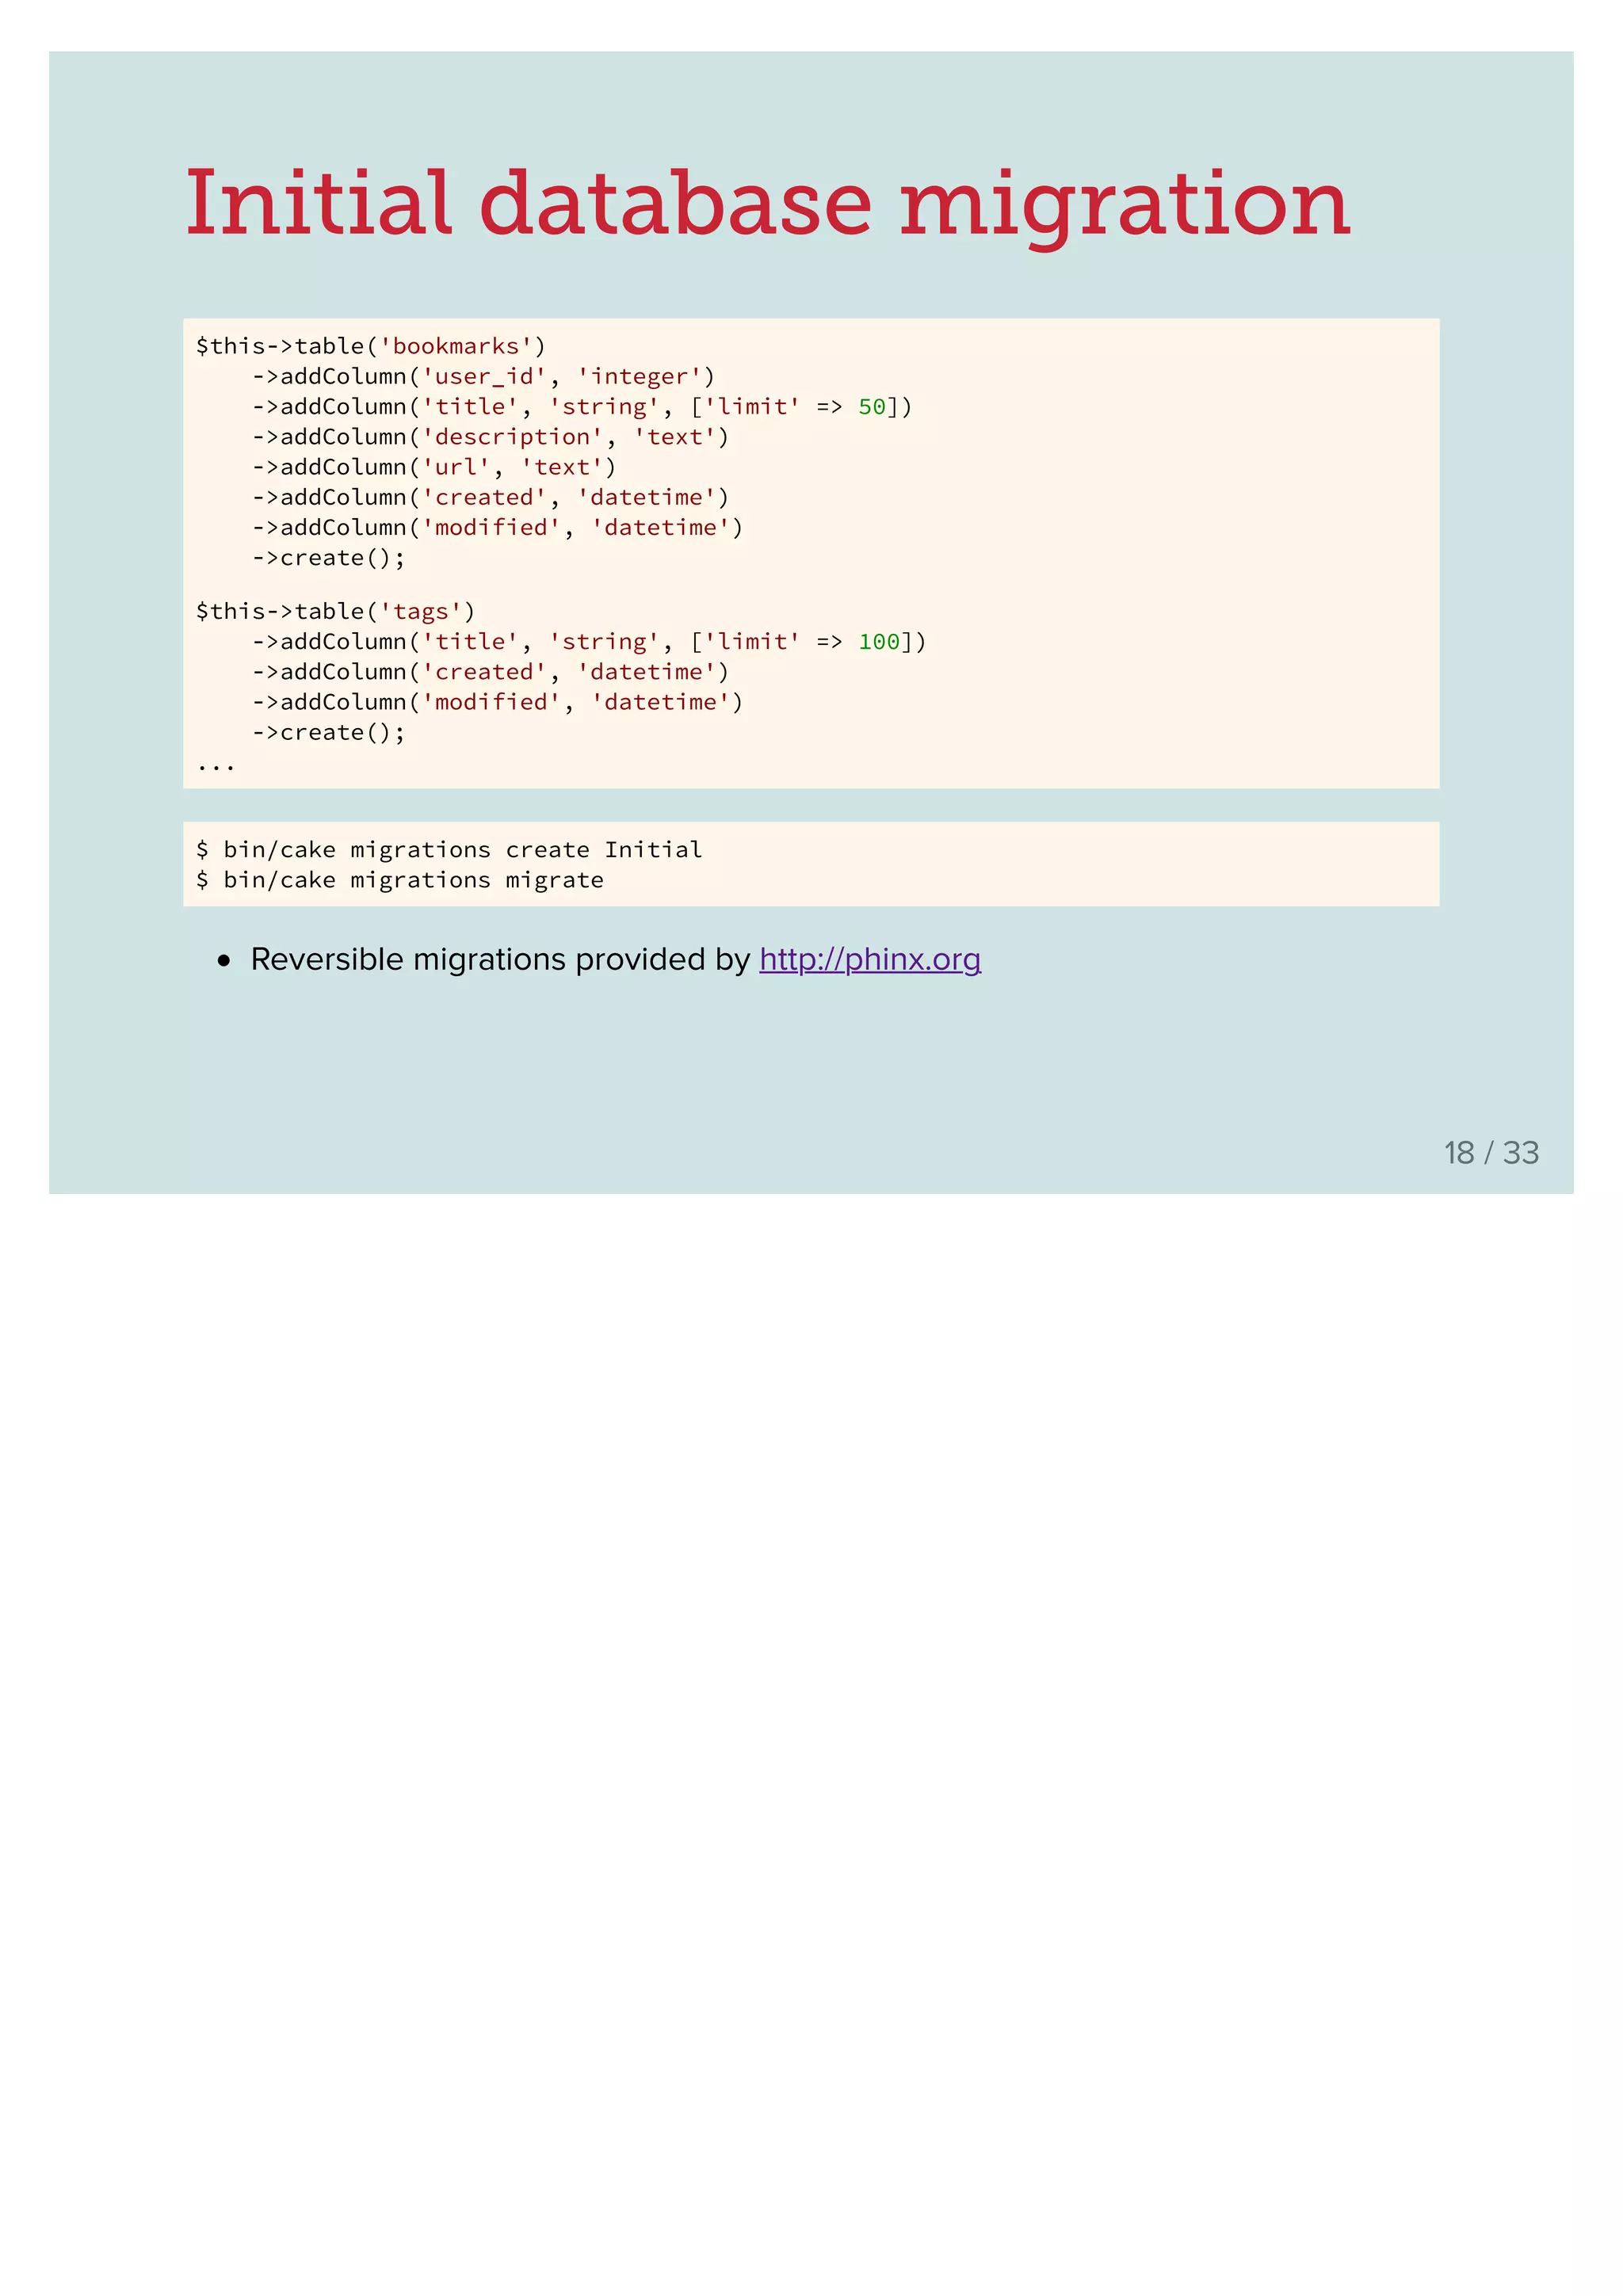Click the last ->create(); line under tags
Image resolution: width=1623 pixels, height=2296 pixels.
pos(328,733)
